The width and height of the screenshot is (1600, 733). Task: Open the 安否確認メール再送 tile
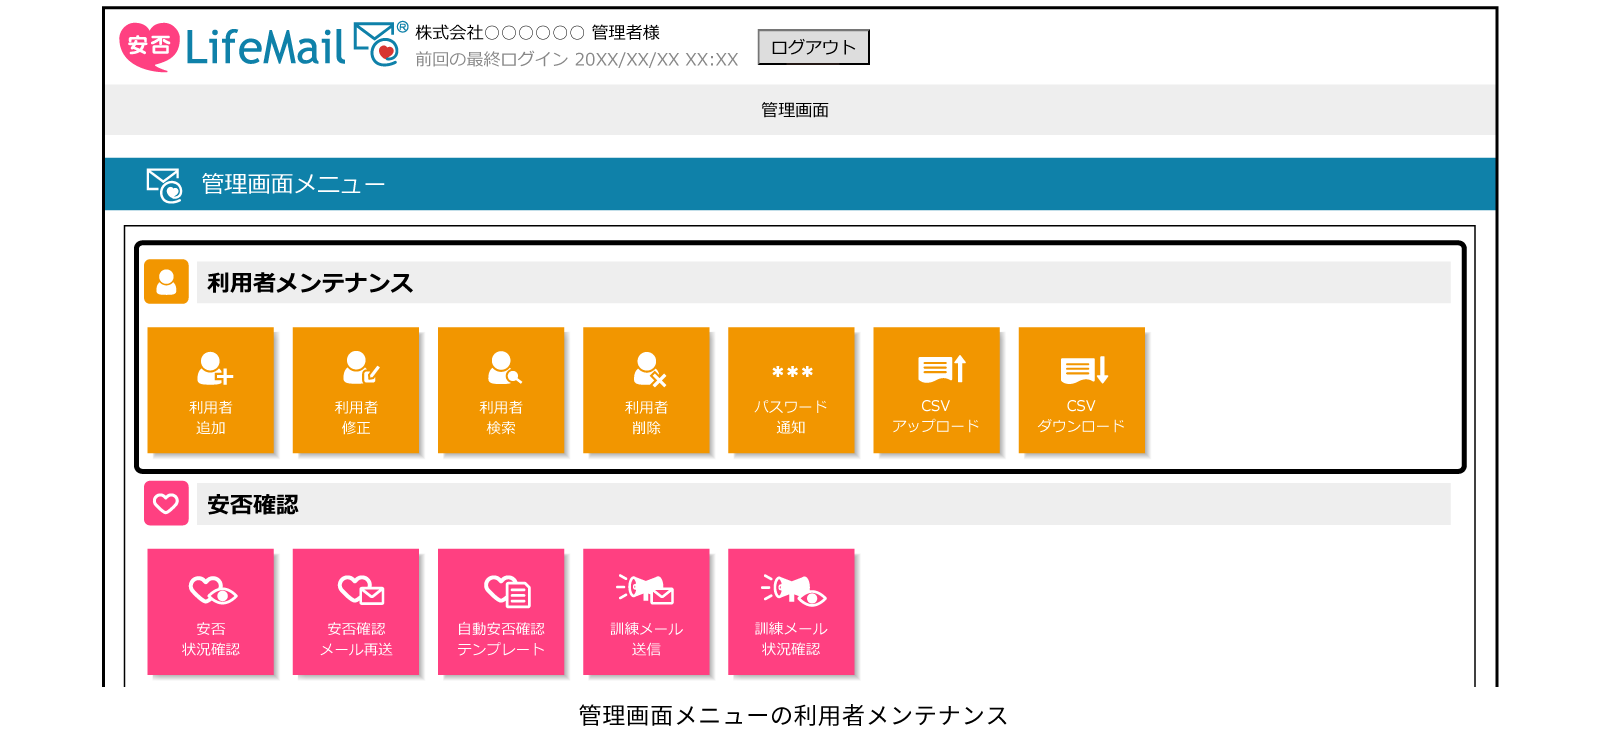coord(356,612)
